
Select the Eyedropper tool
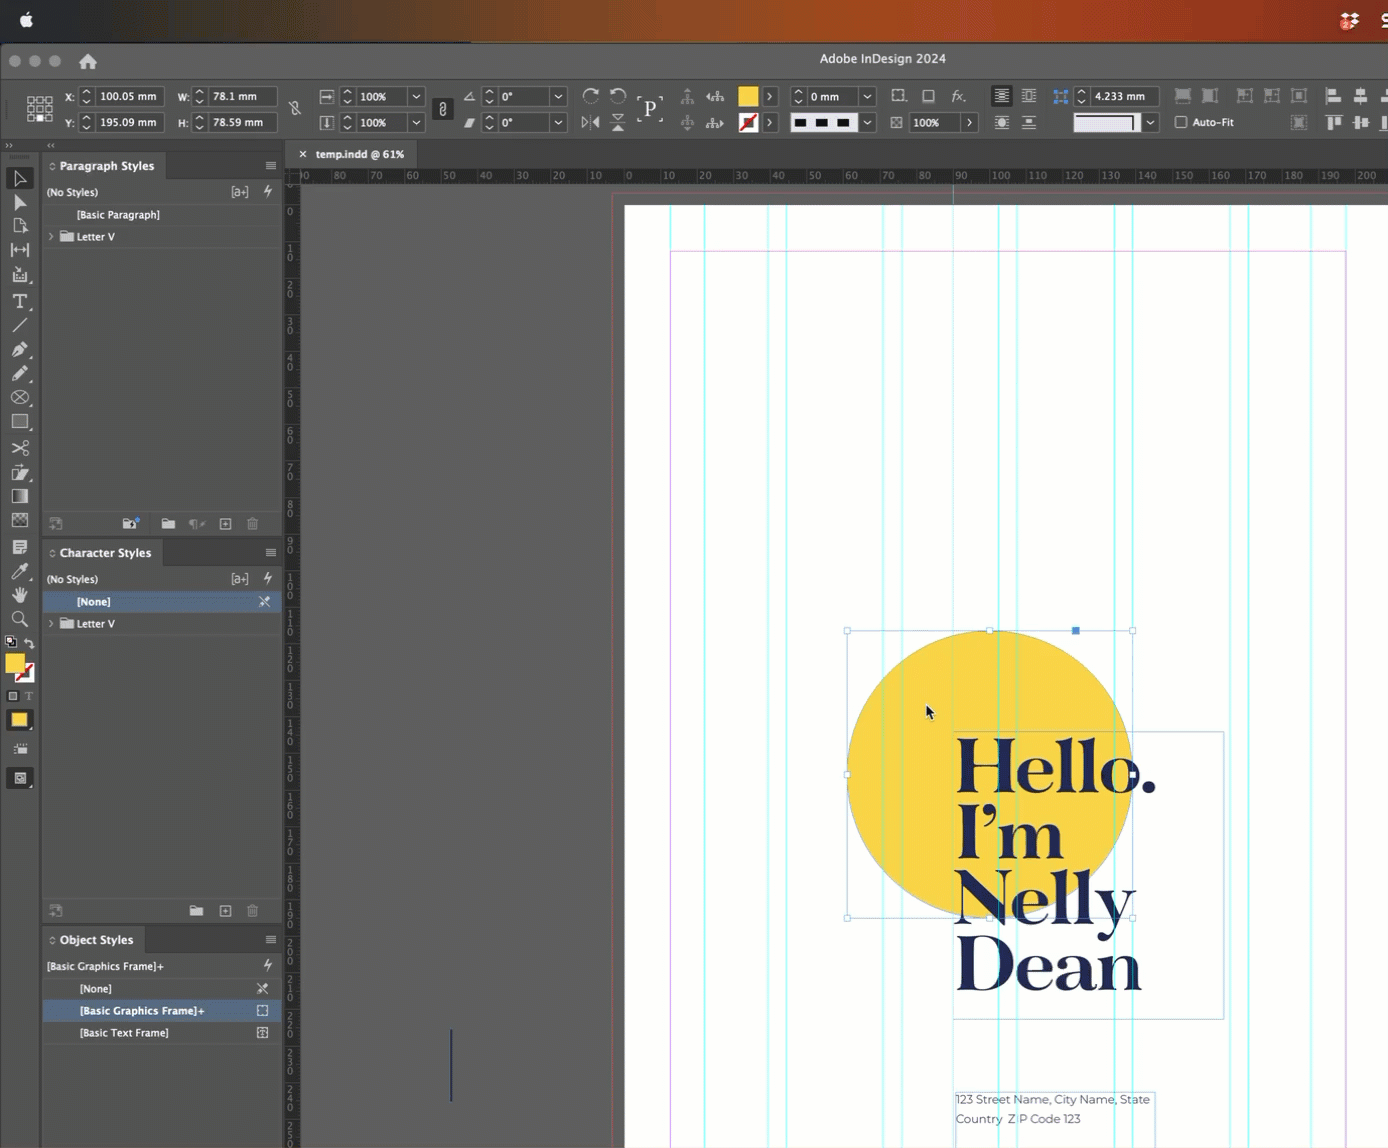(20, 571)
